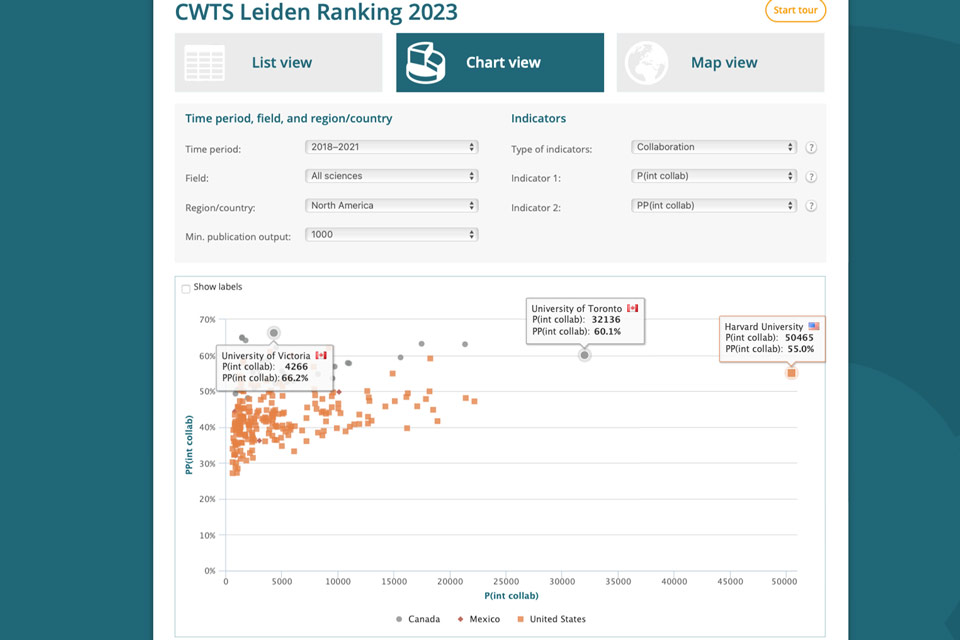Click the globe icon on Map view
This screenshot has width=960, height=640.
coord(647,62)
